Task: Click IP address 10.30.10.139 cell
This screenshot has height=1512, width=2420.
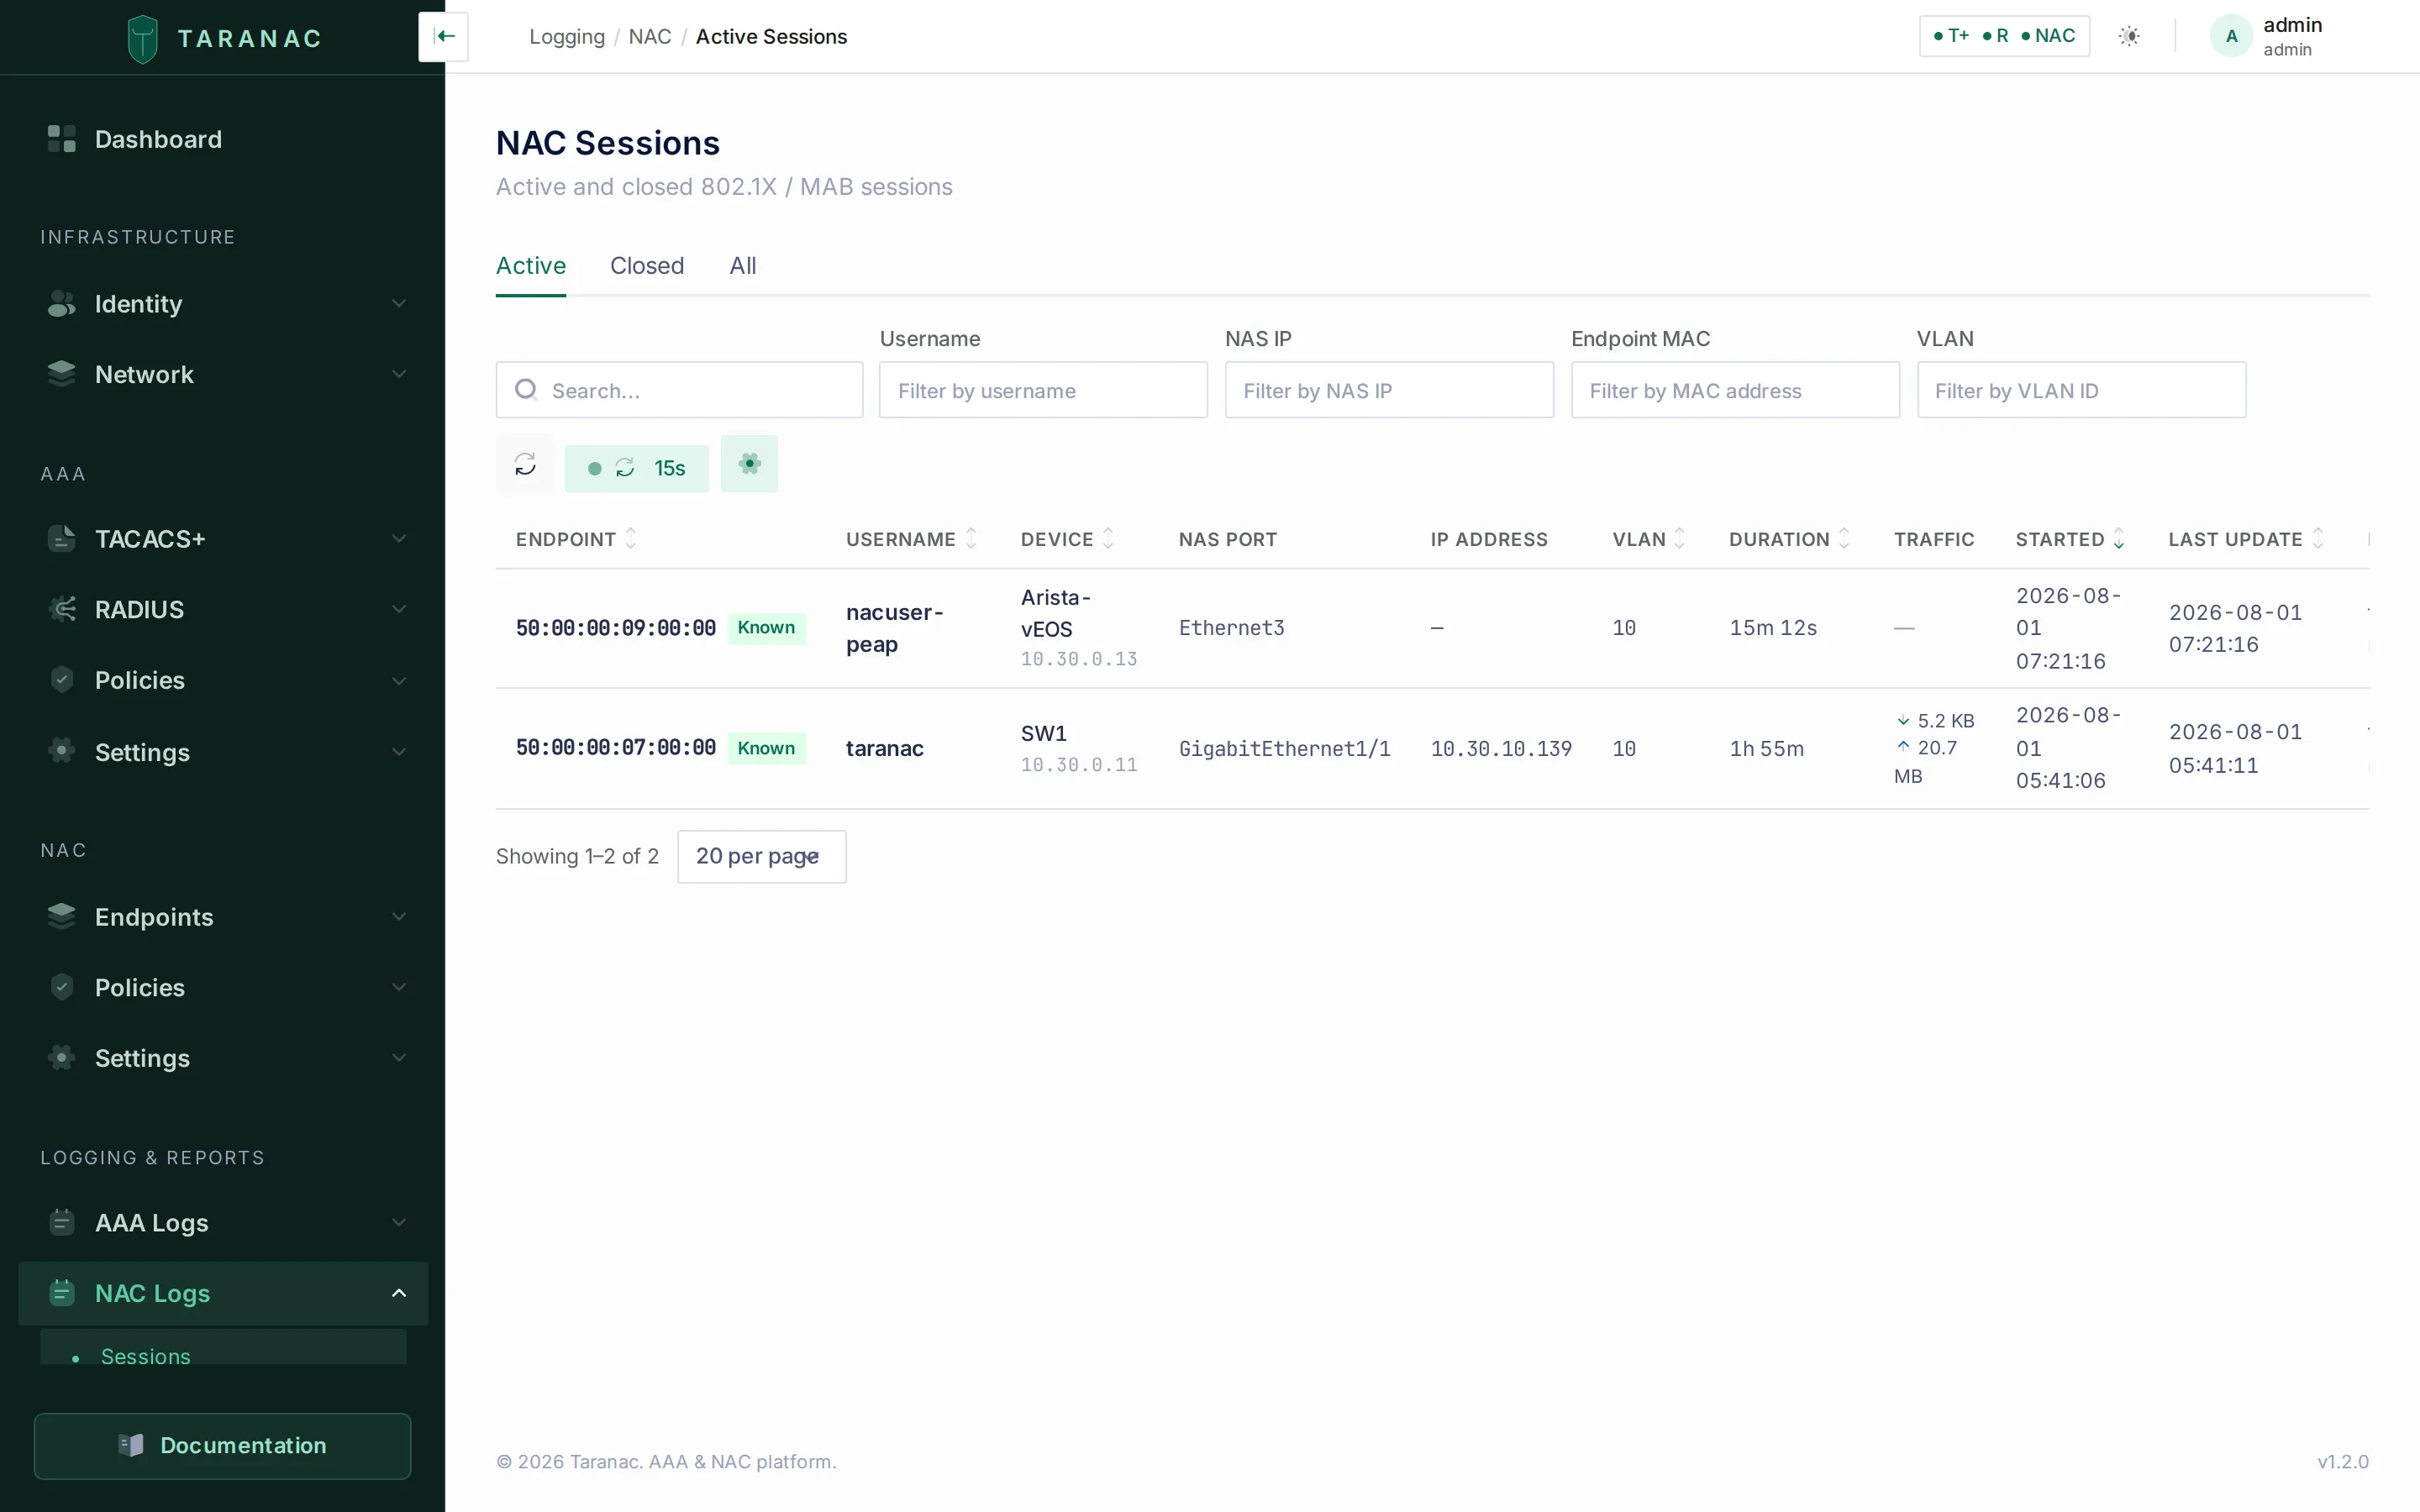Action: pos(1501,748)
